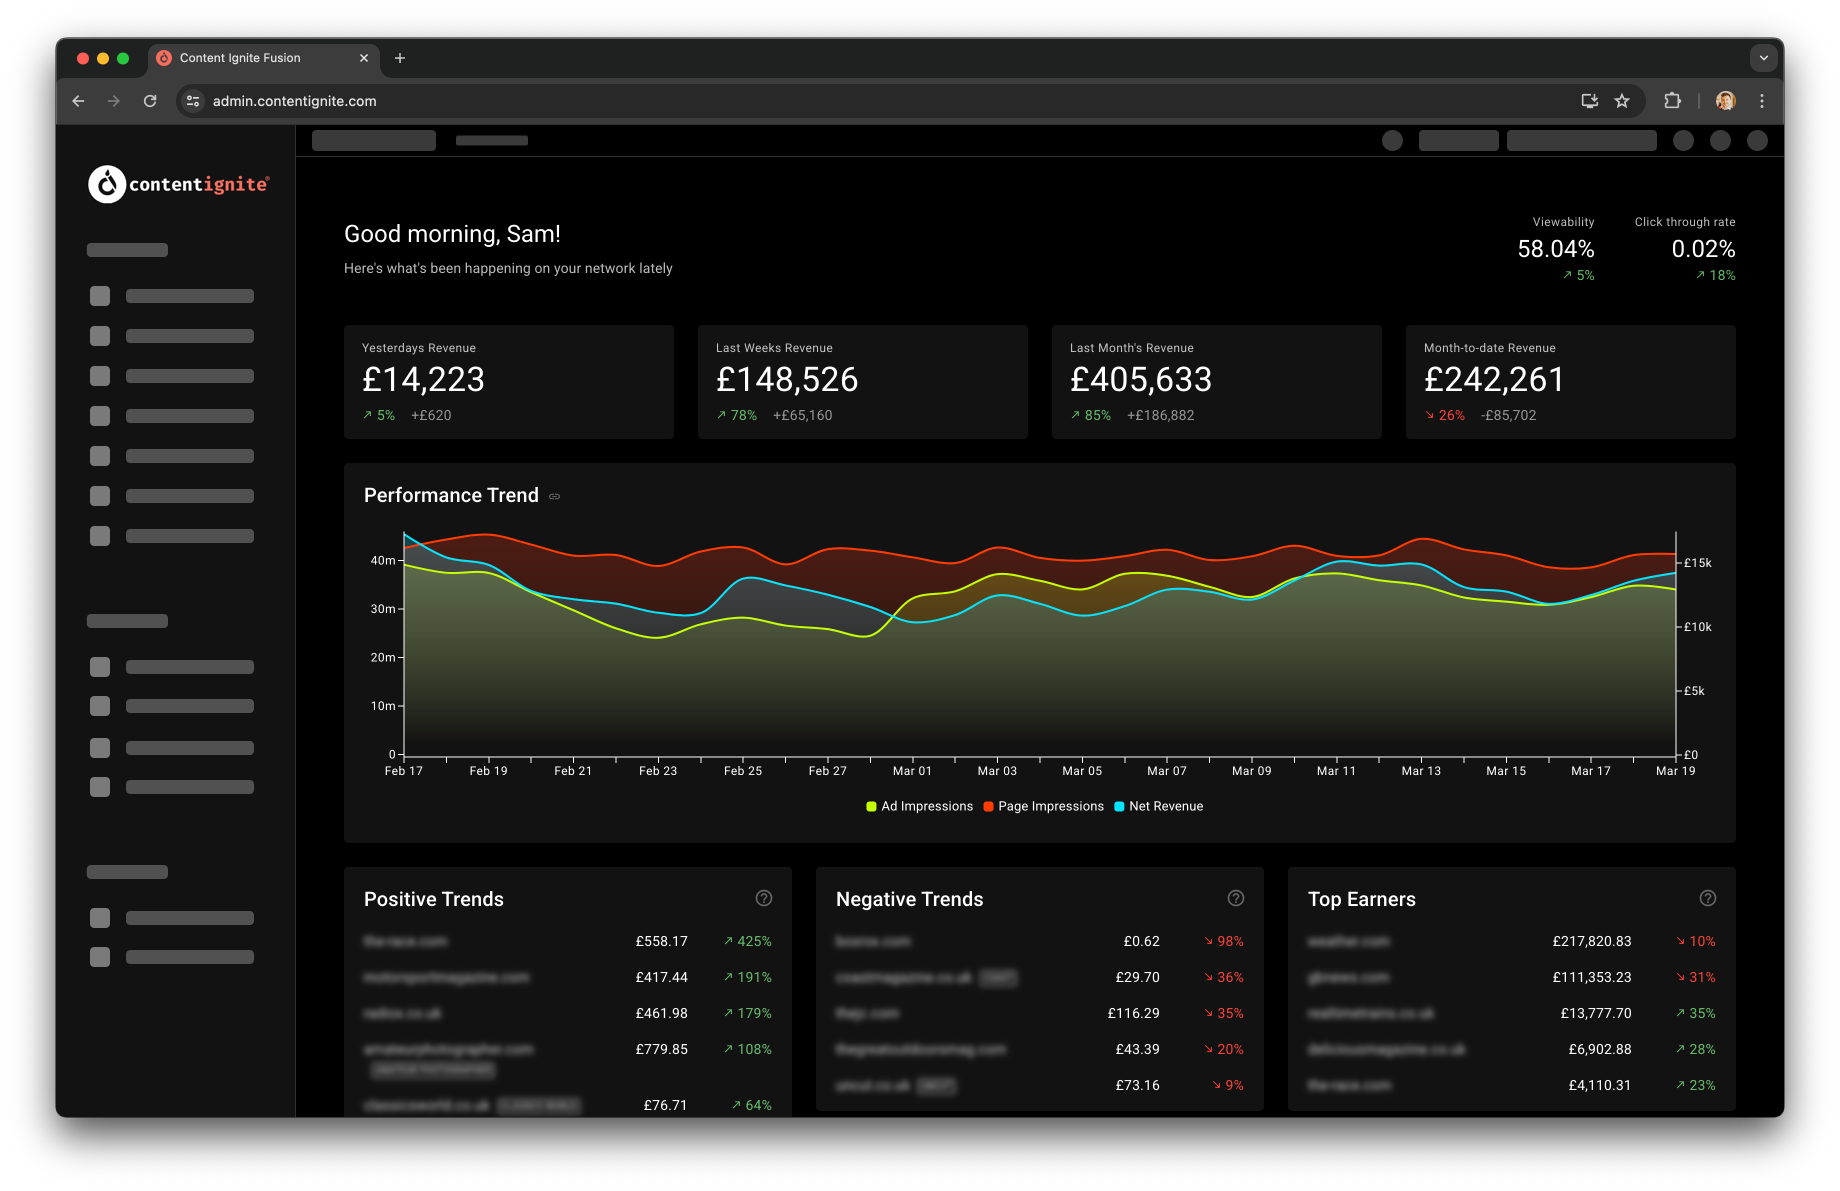This screenshot has height=1191, width=1840.
Task: Select the Top Earners row with £217,820.83
Action: (x=1512, y=941)
